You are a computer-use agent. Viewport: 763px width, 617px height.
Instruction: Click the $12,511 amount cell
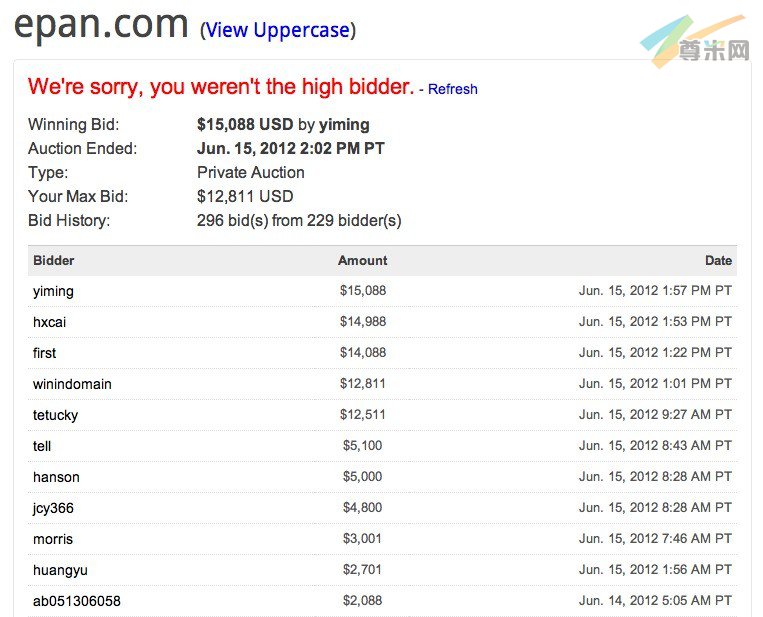tap(363, 415)
